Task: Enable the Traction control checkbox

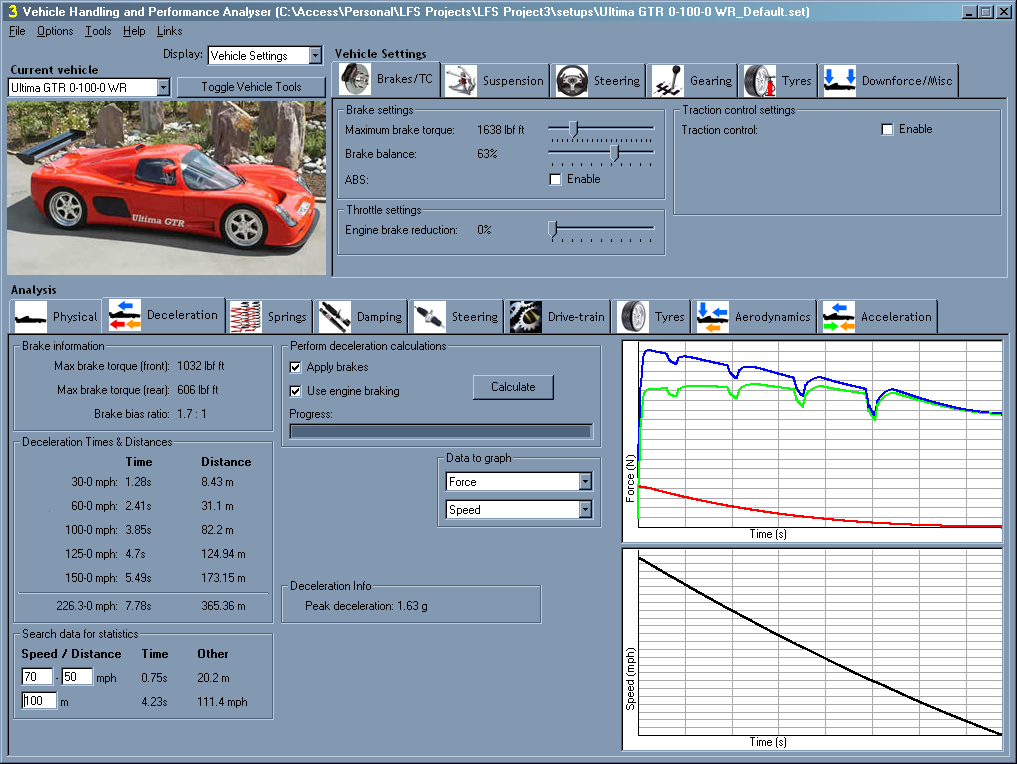Action: tap(887, 129)
